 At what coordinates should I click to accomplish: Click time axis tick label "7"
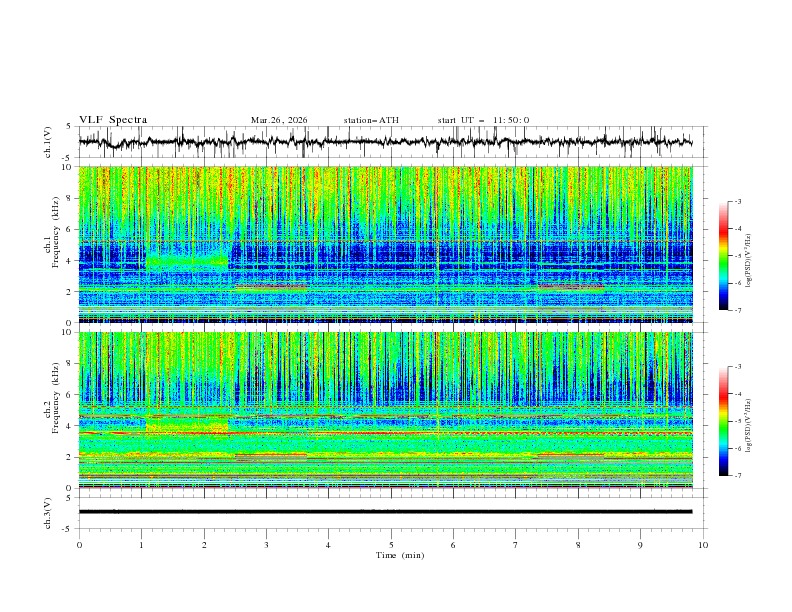516,545
